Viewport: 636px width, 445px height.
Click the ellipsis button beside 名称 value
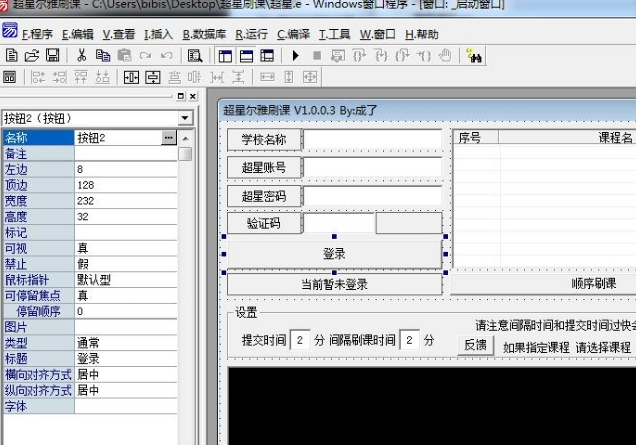click(x=169, y=138)
